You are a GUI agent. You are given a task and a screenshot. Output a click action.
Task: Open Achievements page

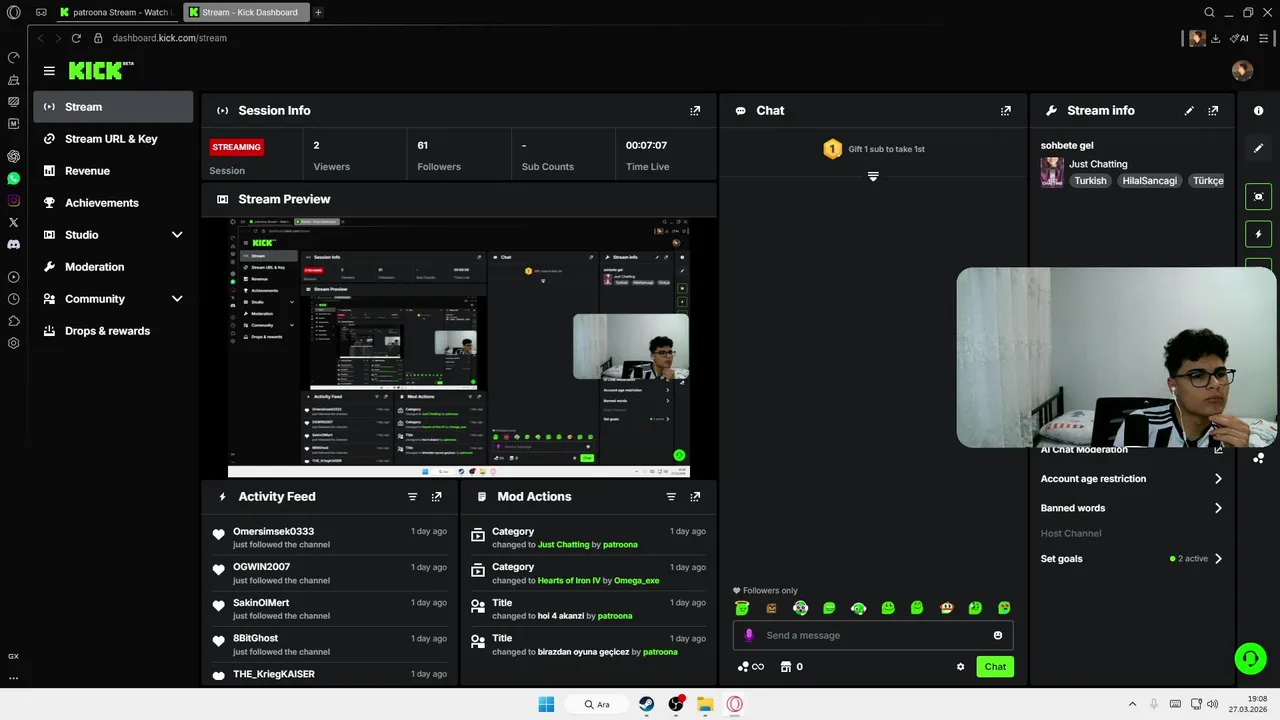pyautogui.click(x=113, y=203)
